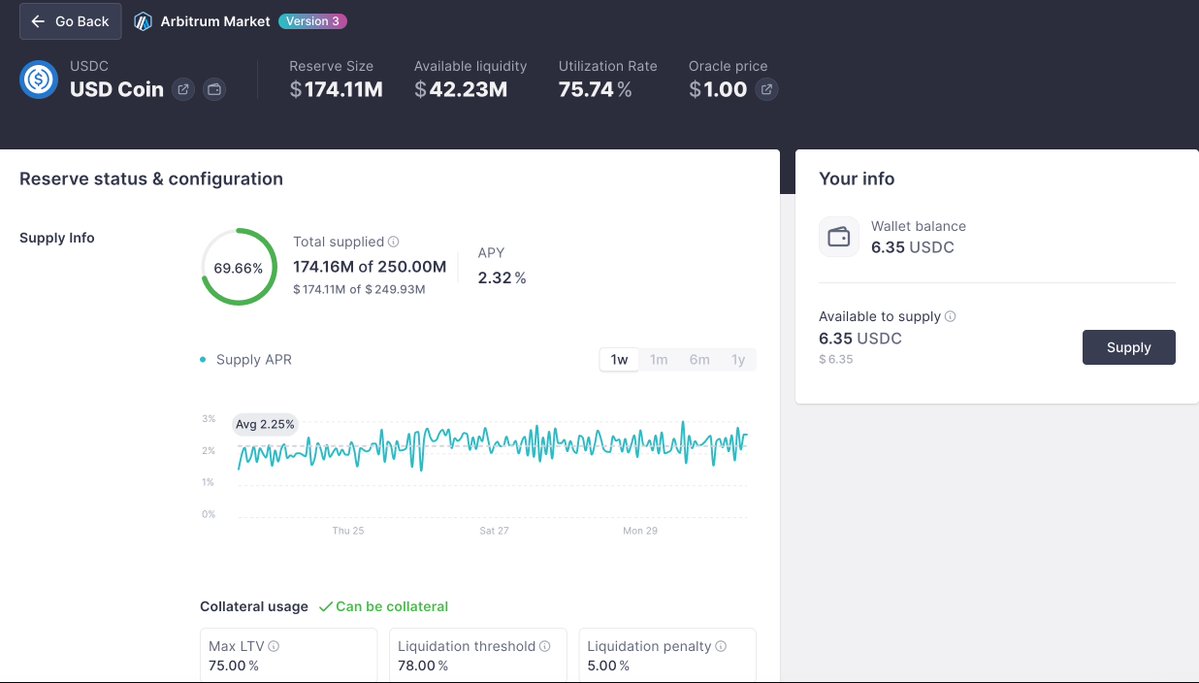
Task: Click the Supply APR line chart
Action: [492, 446]
